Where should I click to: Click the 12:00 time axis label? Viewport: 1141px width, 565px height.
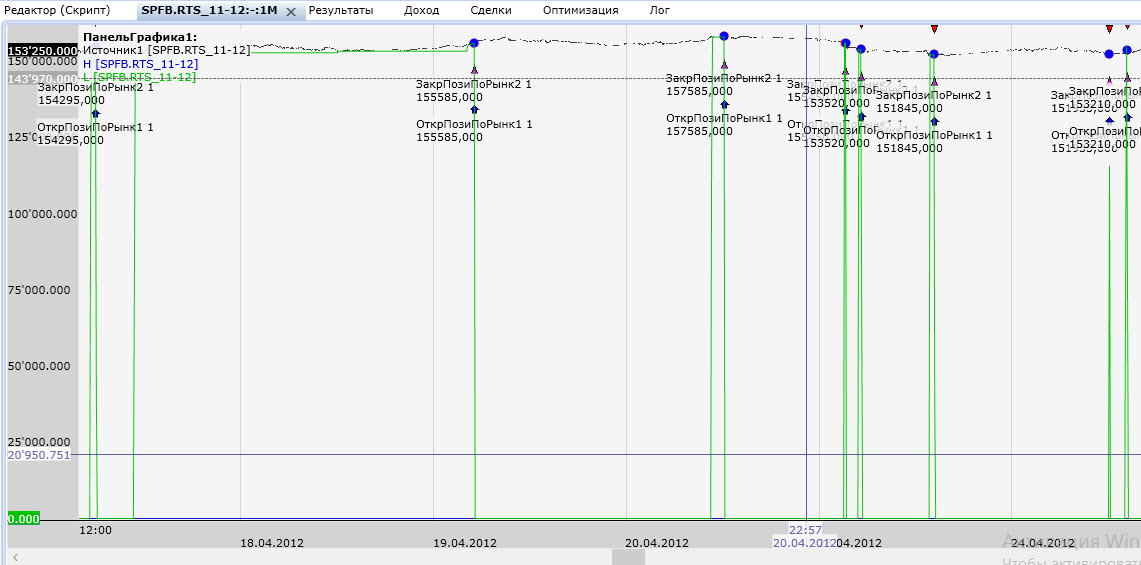(x=95, y=530)
